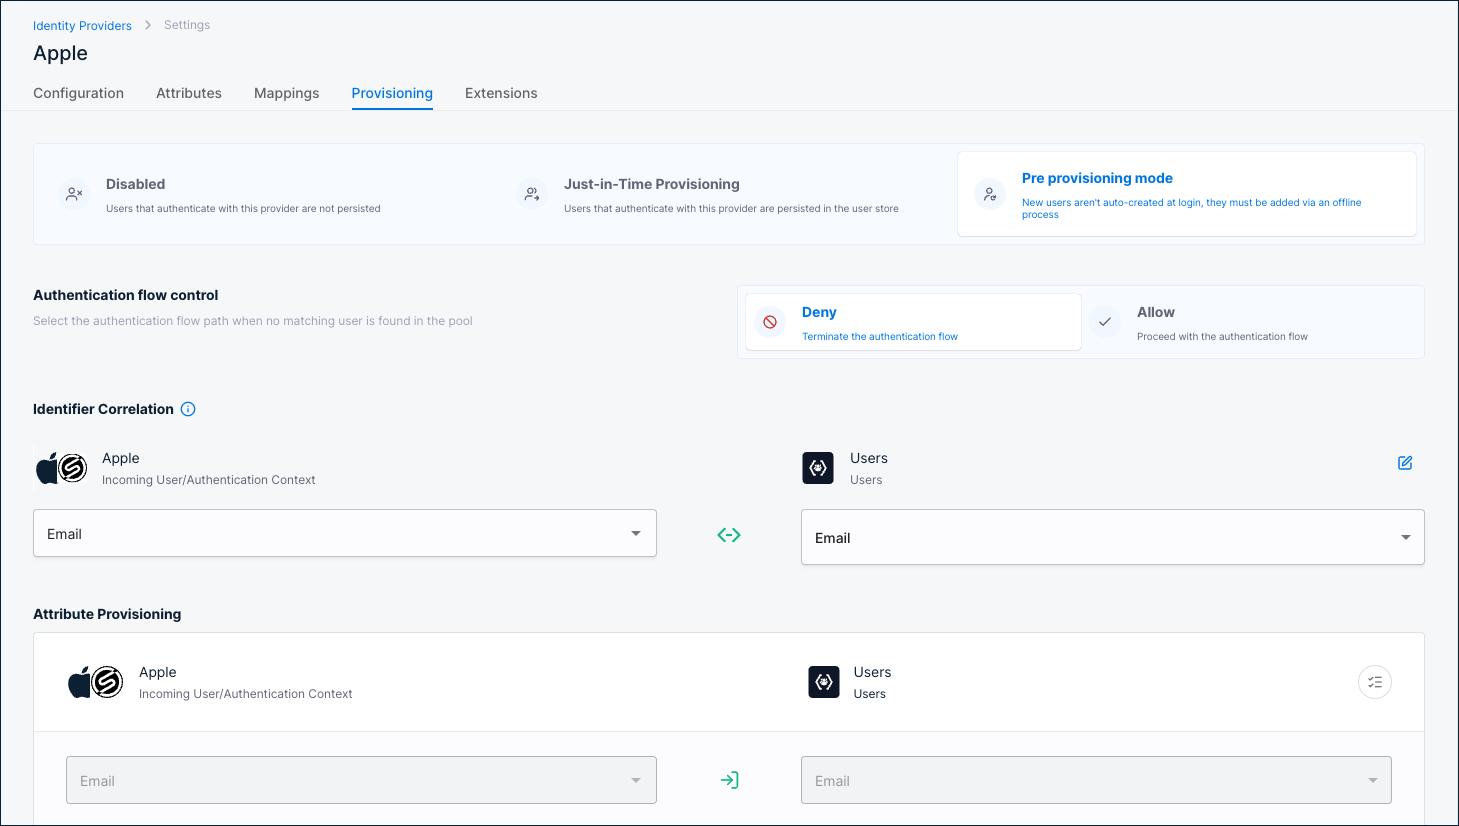The width and height of the screenshot is (1459, 826).
Task: Click the crossed-out user icon on Disabled card
Action: 75,193
